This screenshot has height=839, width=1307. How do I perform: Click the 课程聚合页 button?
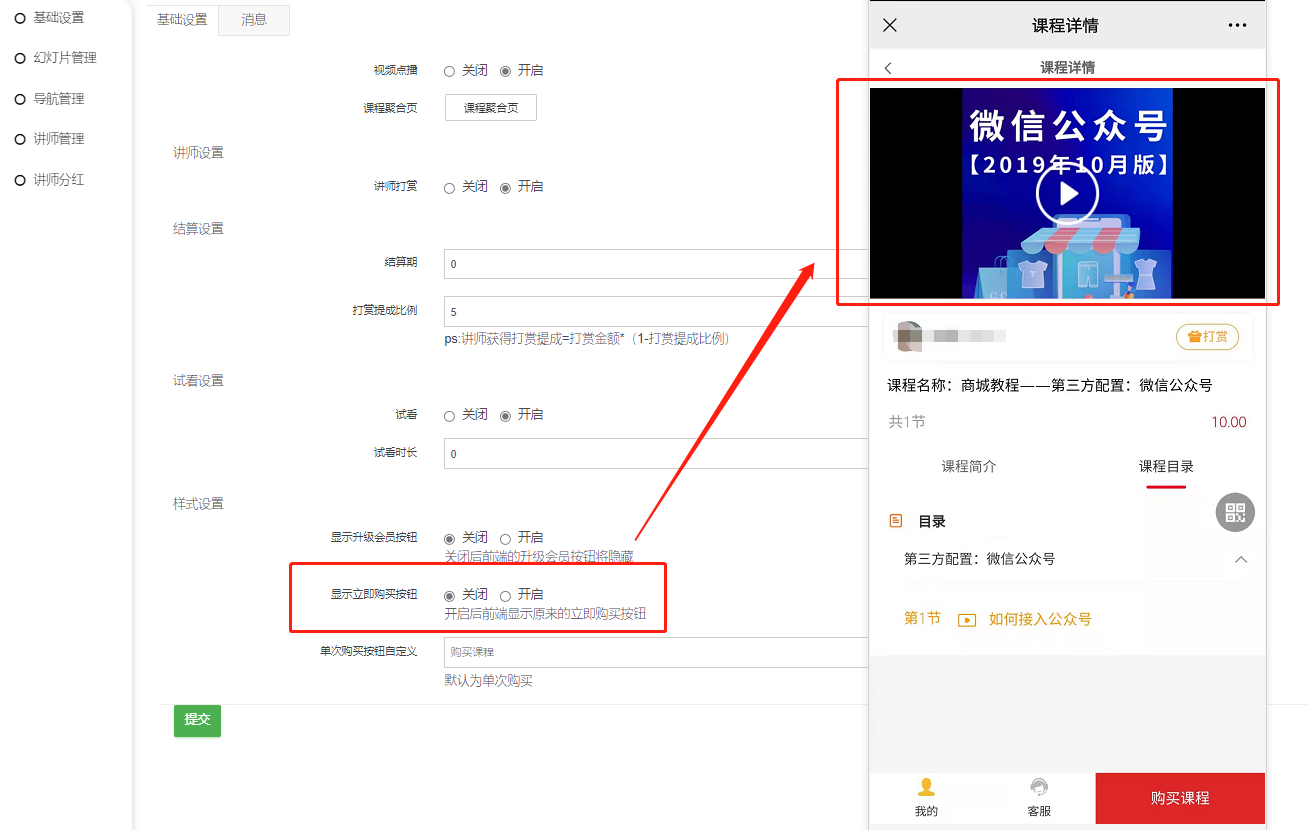click(490, 108)
